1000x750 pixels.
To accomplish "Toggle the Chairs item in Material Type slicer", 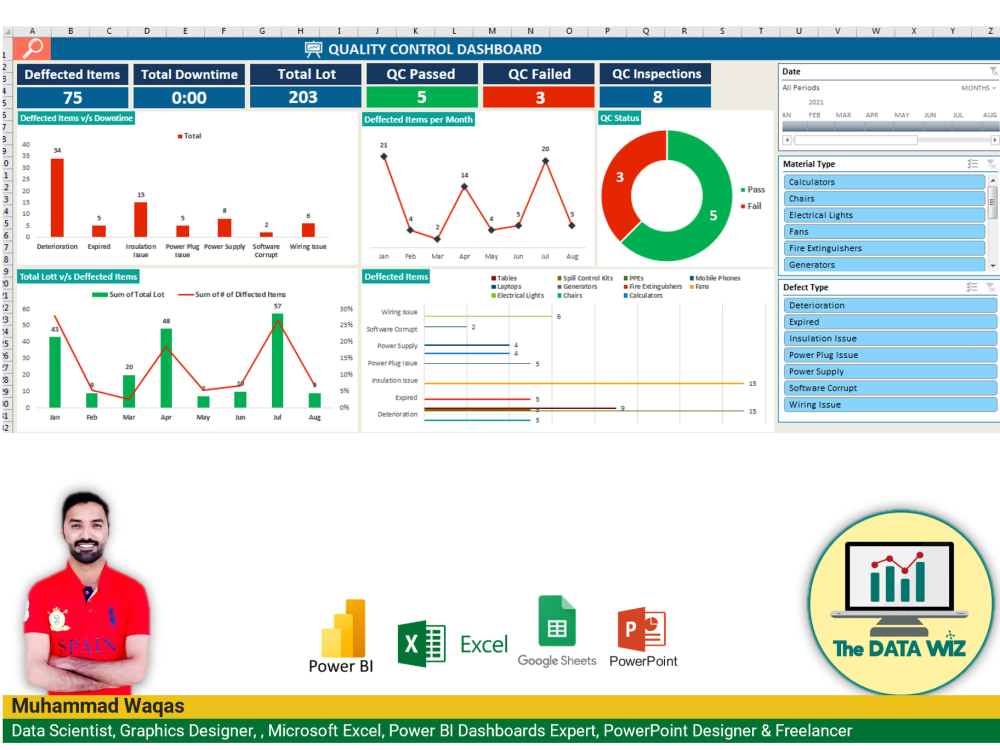I will click(883, 198).
